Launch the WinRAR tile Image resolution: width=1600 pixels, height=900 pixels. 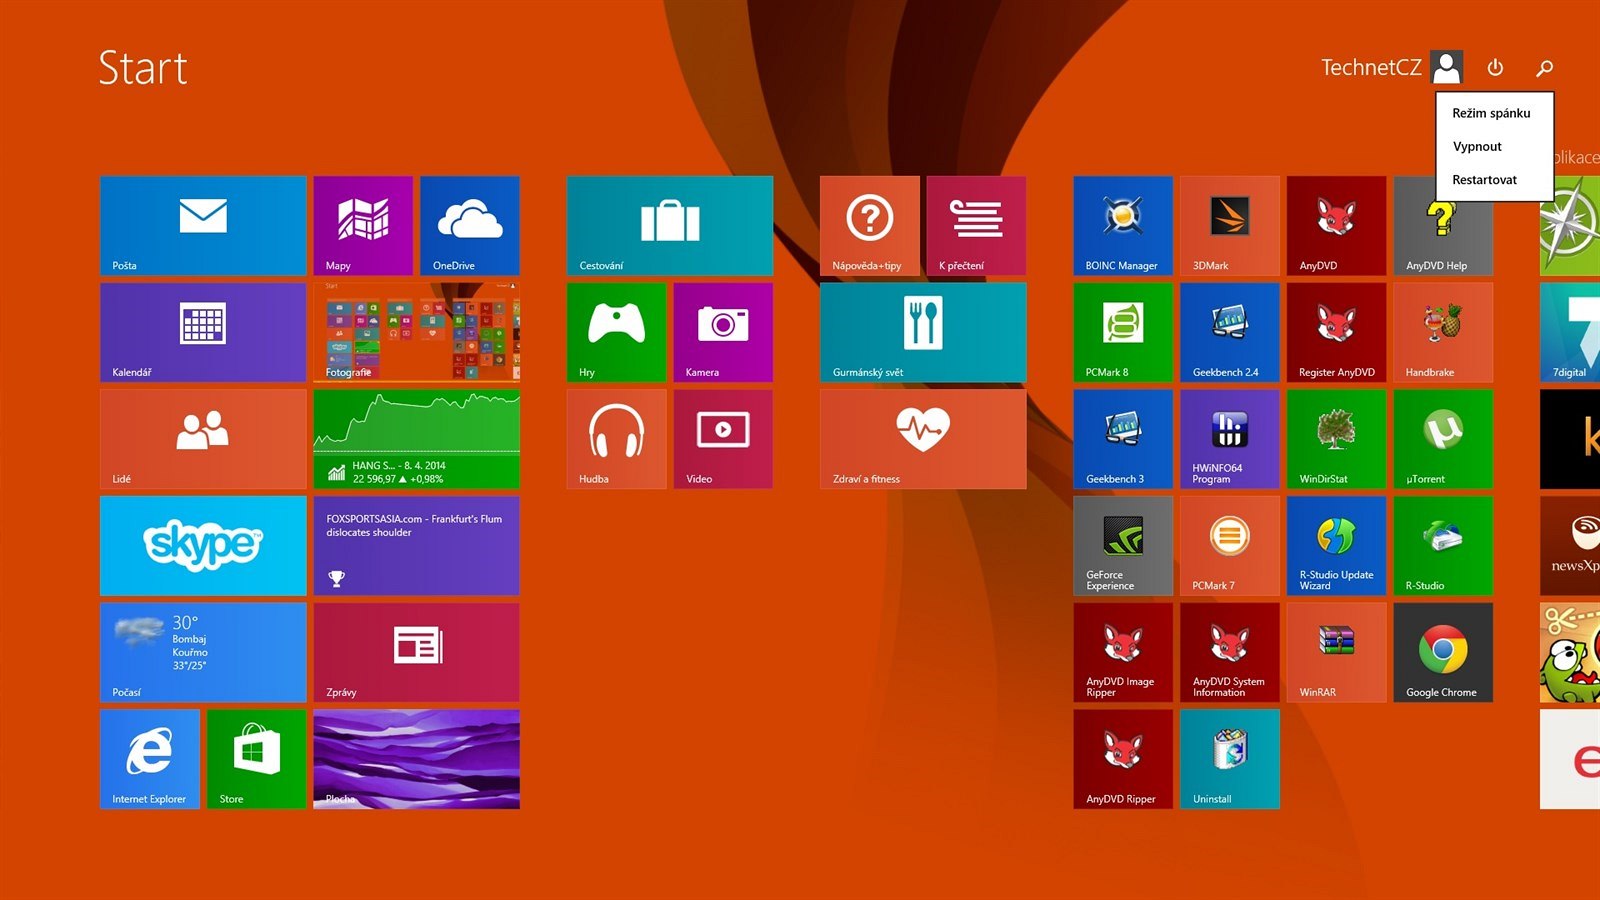click(x=1335, y=652)
